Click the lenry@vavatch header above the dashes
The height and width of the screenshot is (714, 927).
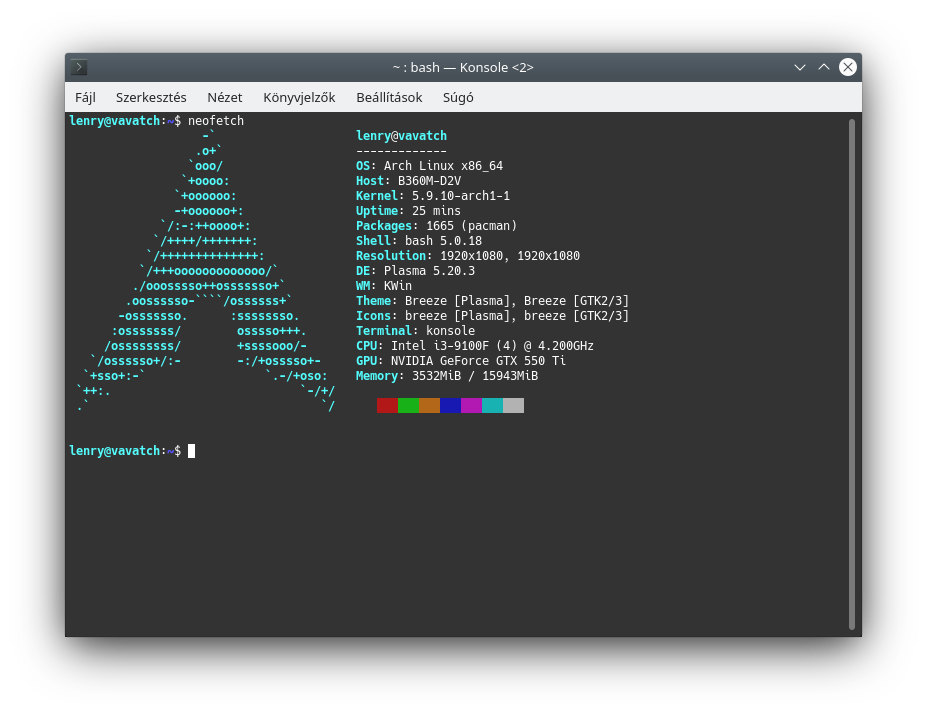[x=401, y=136]
